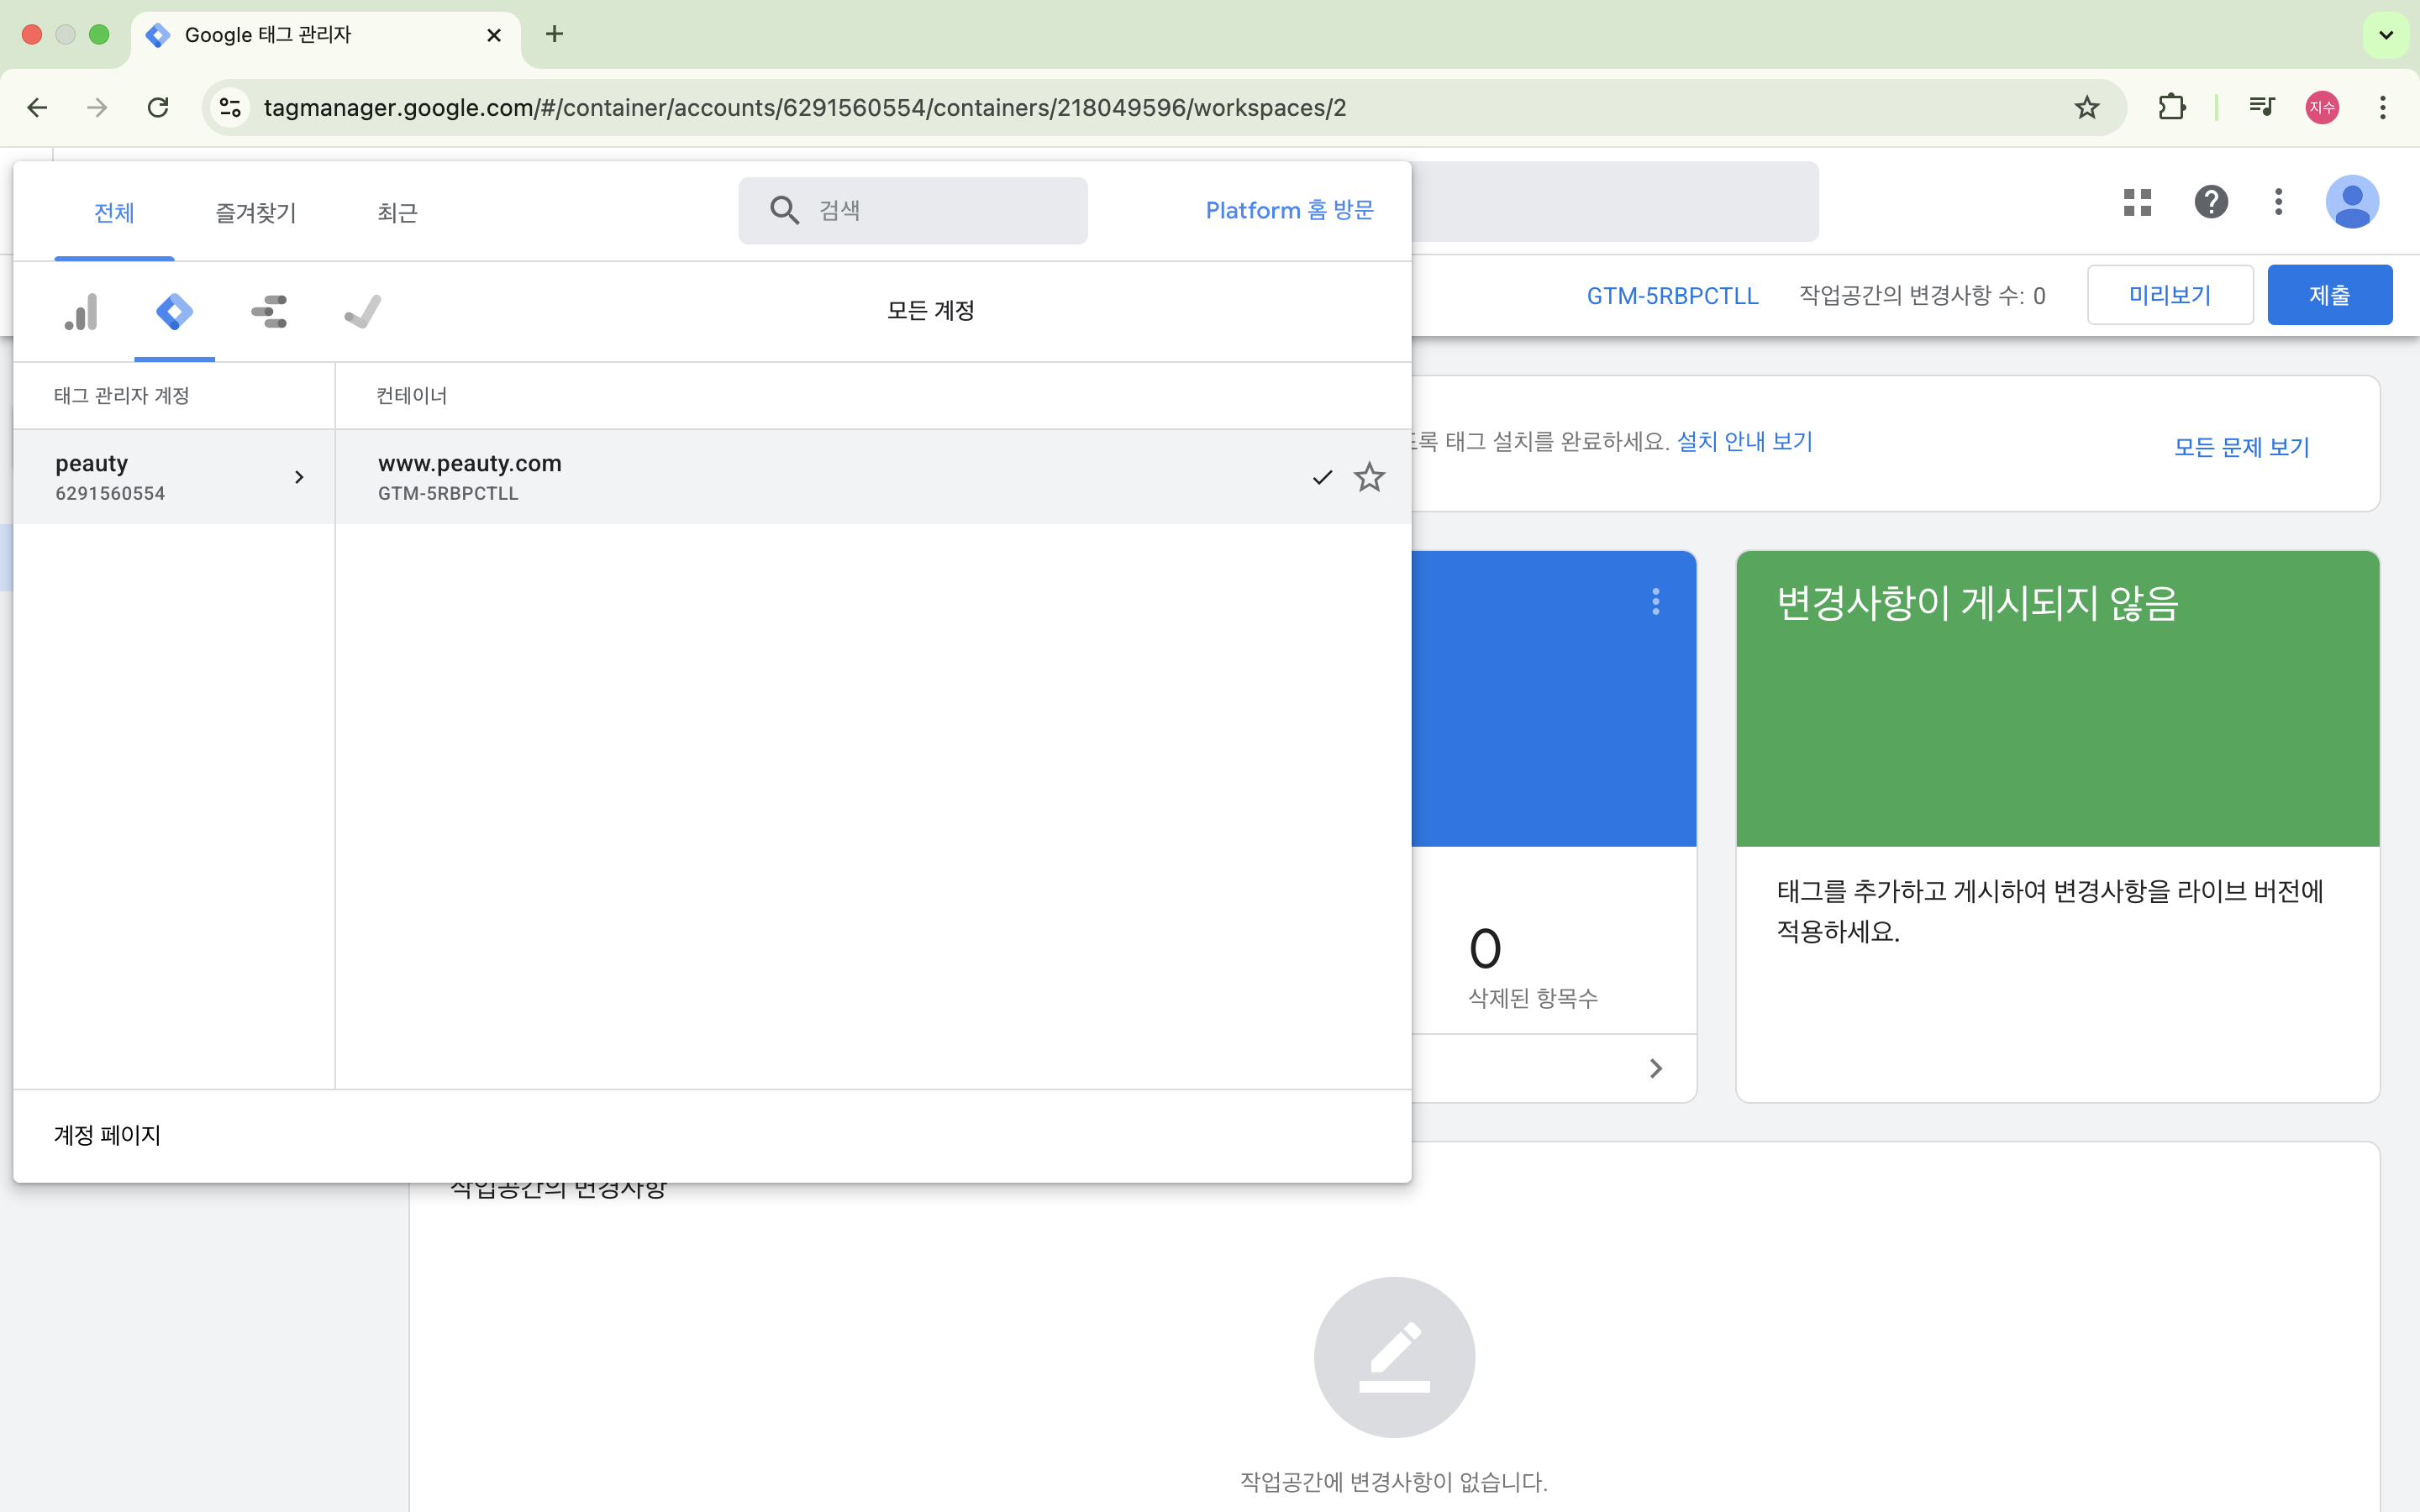Click the browser extensions puzzle icon

point(2171,107)
